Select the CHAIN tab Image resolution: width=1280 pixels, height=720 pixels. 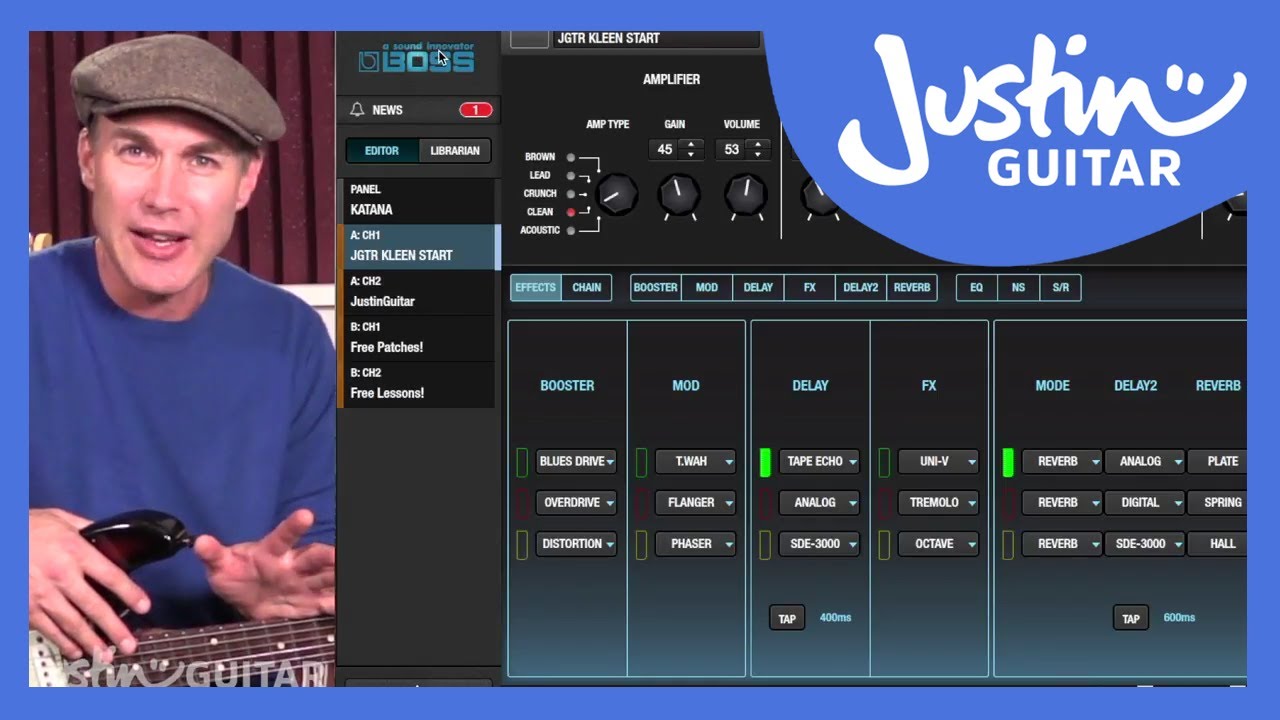(587, 288)
